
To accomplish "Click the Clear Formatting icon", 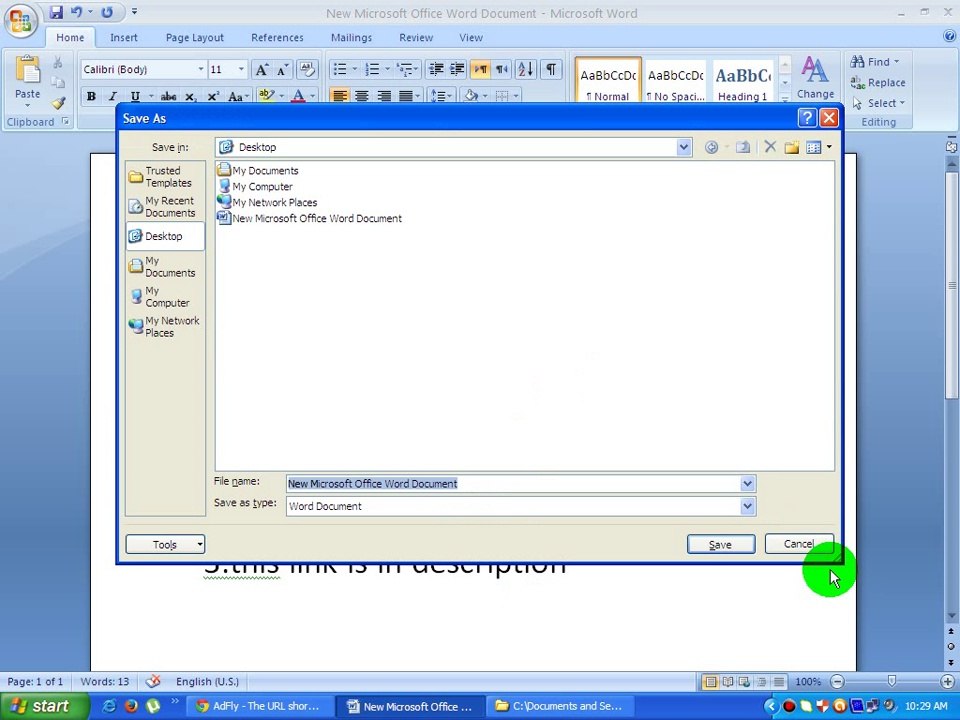I will point(308,69).
